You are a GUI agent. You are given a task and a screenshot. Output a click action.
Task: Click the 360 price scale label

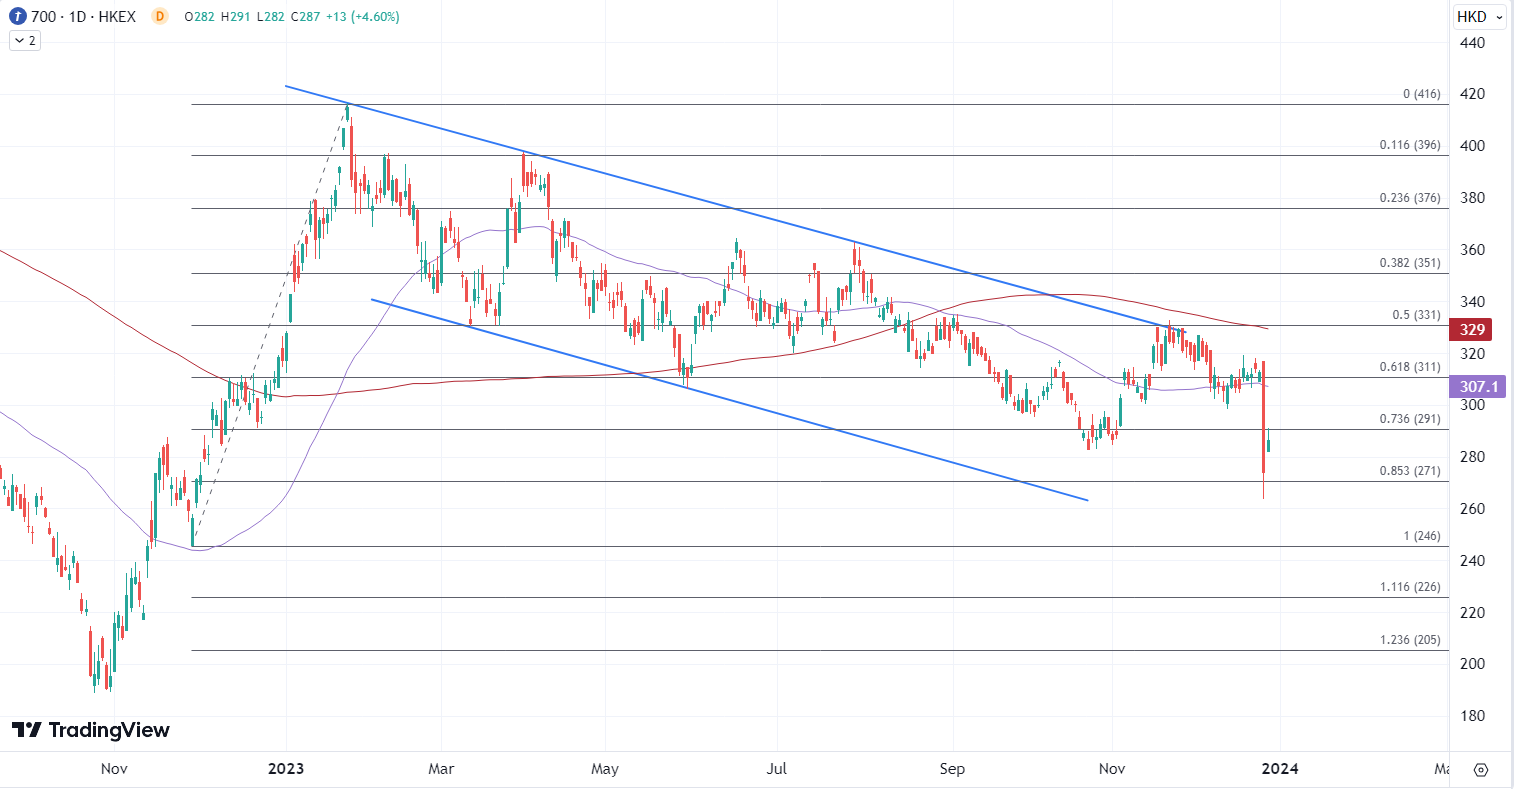(x=1471, y=250)
